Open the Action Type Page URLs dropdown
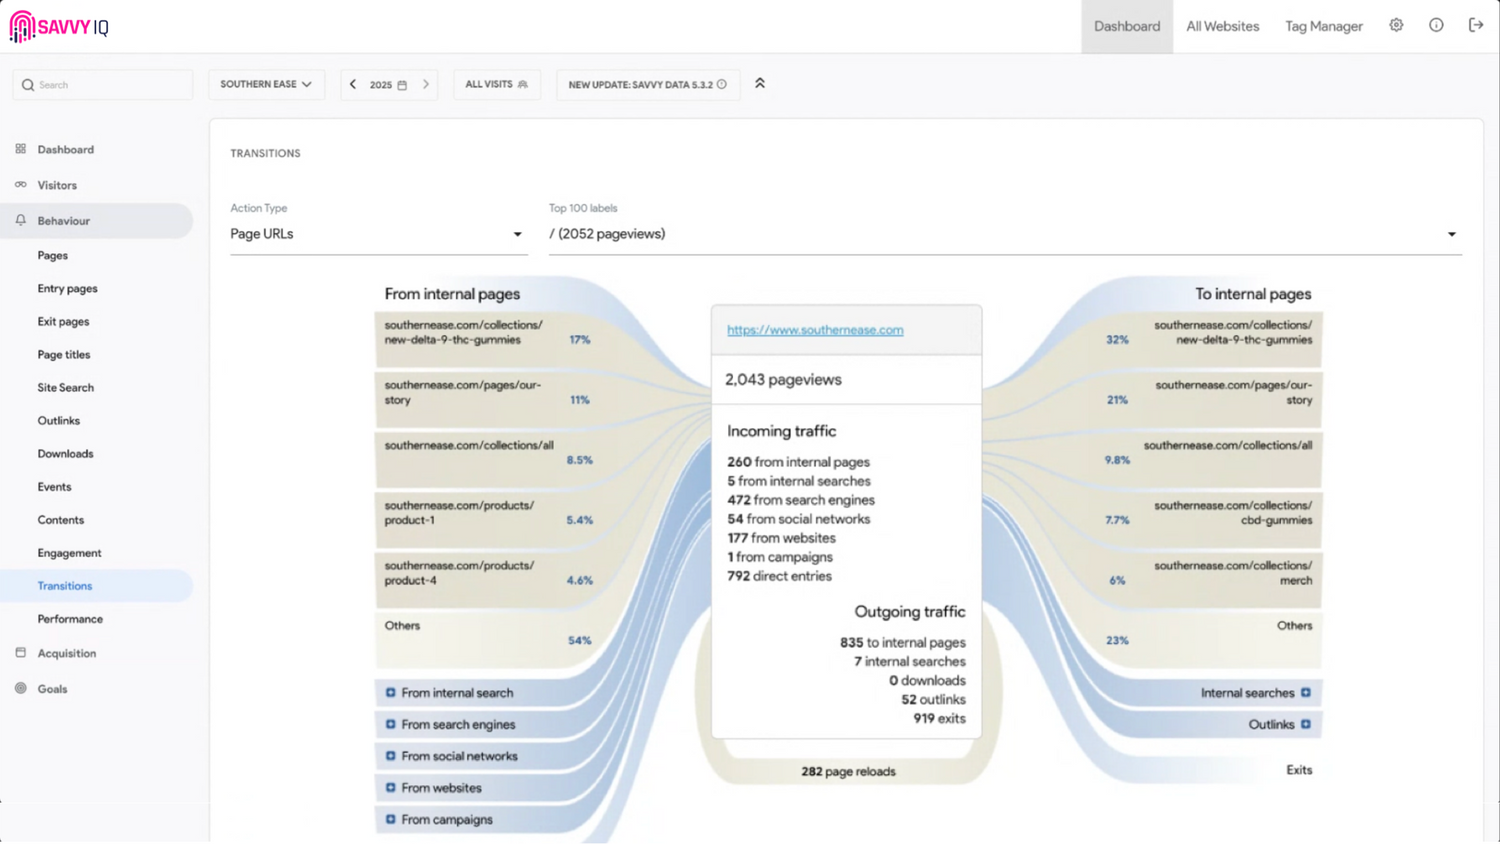 (377, 234)
